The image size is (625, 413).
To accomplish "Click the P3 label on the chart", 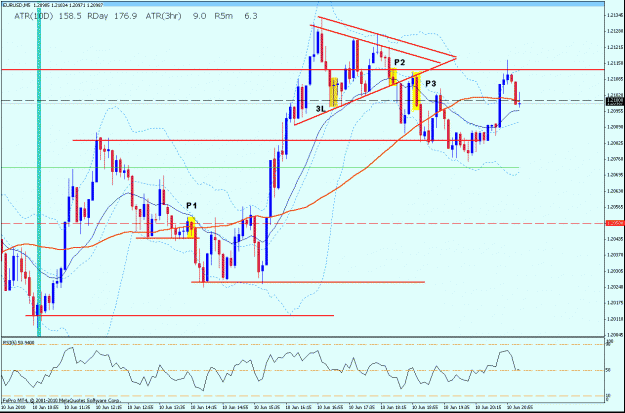I will click(x=430, y=83).
